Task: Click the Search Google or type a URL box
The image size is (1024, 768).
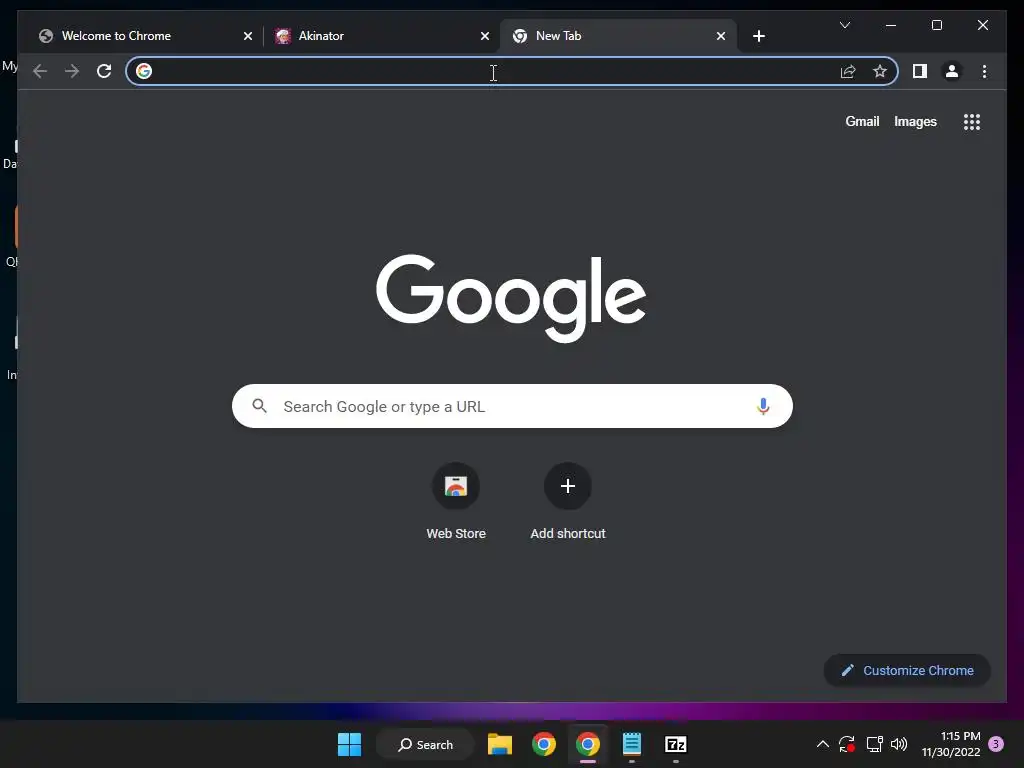Action: [512, 406]
